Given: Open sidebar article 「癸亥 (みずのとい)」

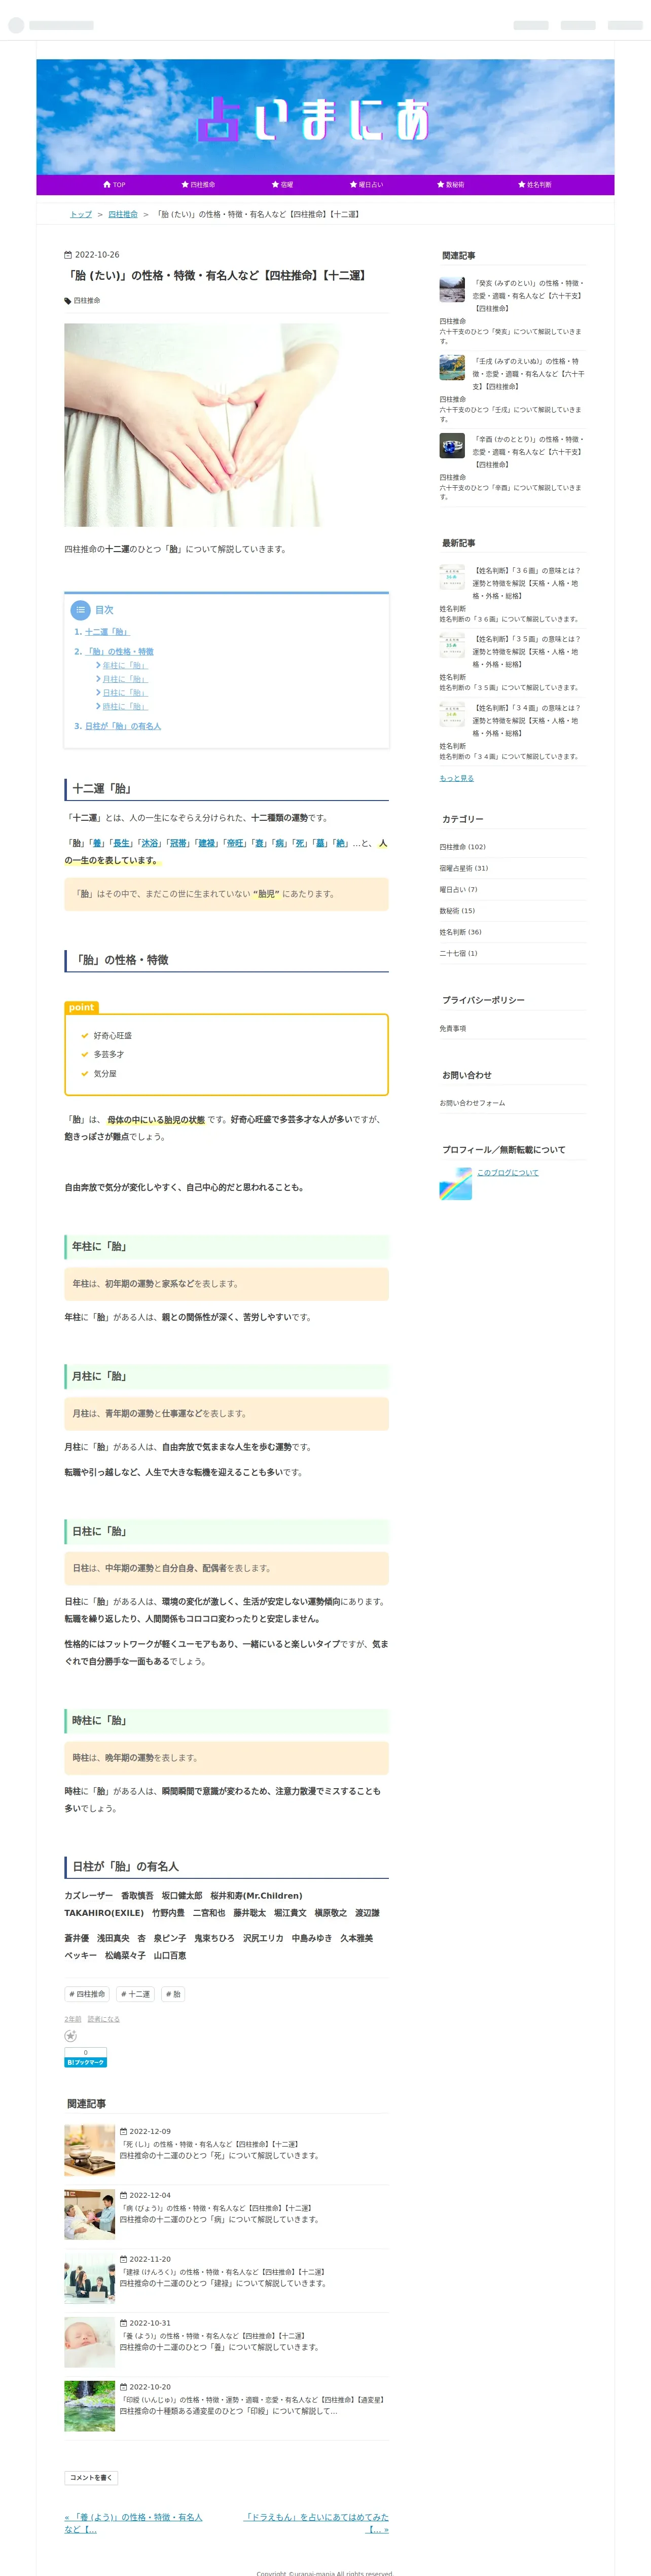Looking at the screenshot, I should pos(529,296).
